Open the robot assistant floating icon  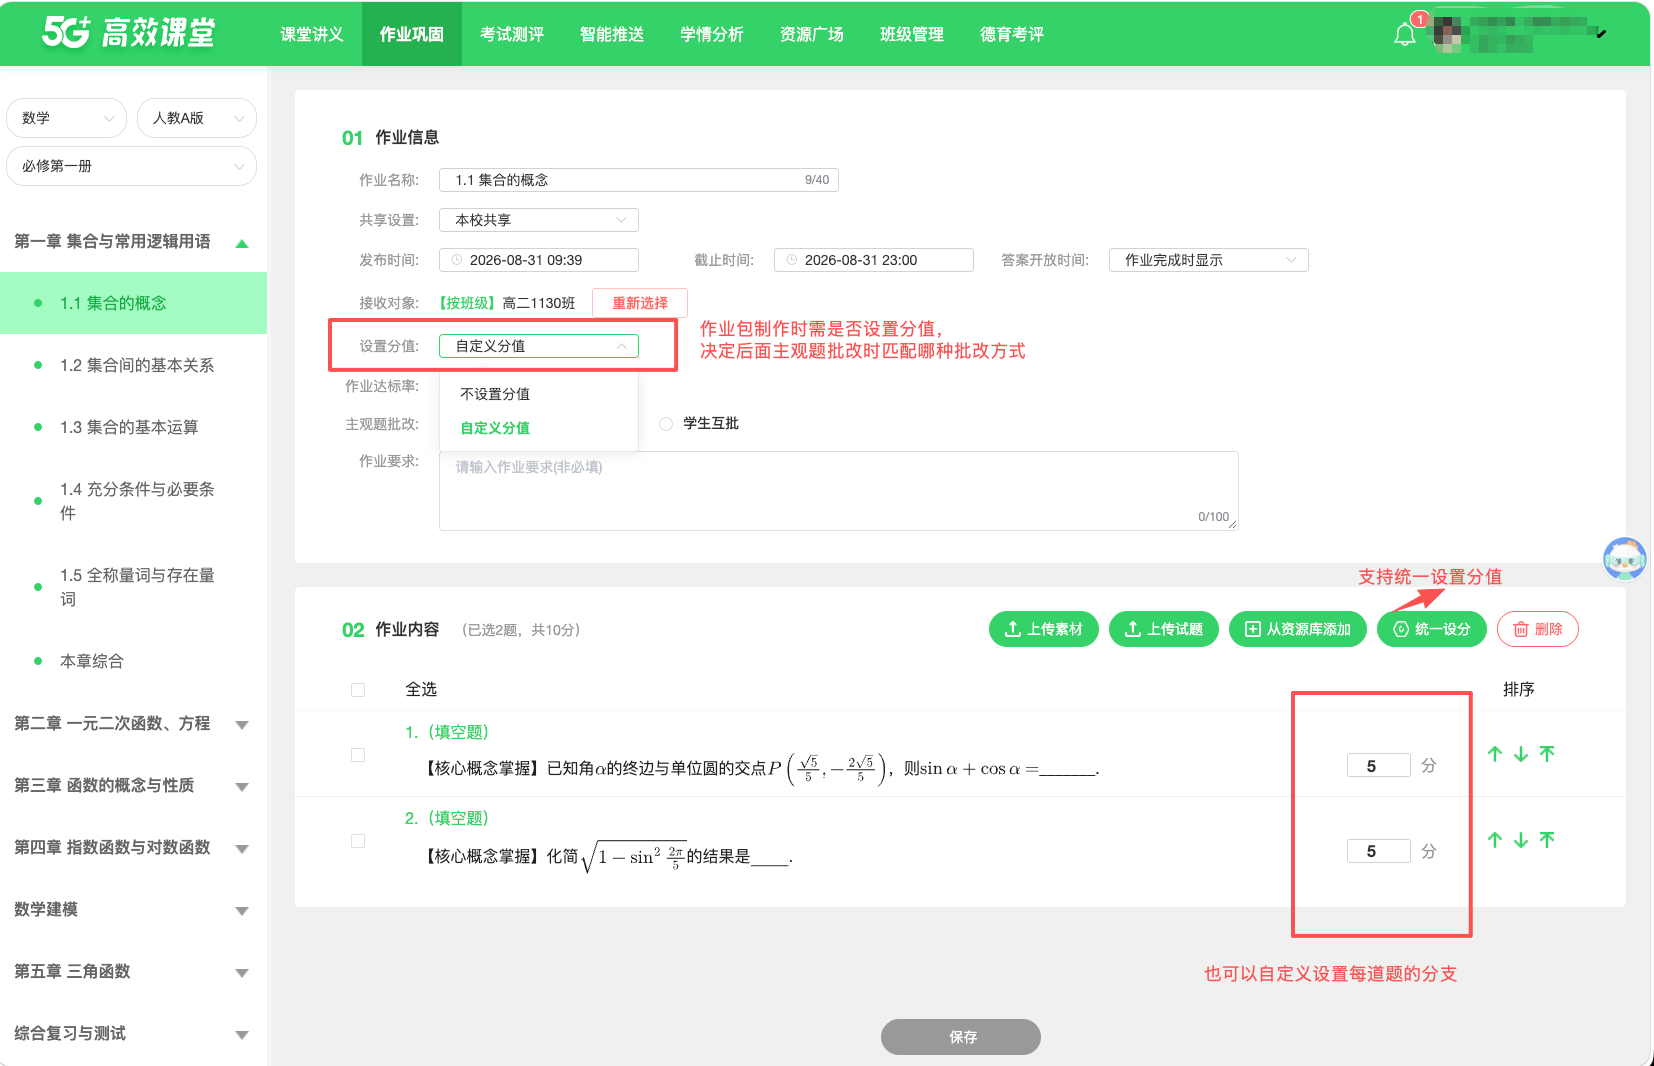pyautogui.click(x=1624, y=559)
